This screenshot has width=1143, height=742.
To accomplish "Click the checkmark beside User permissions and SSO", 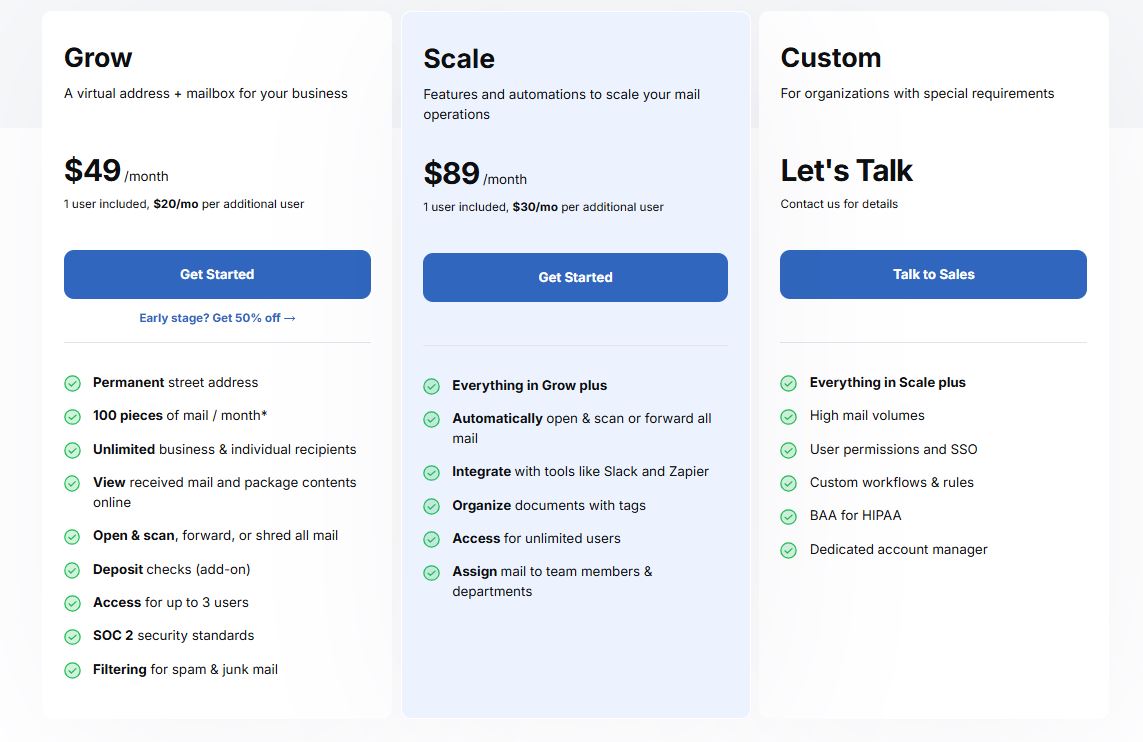I will (x=789, y=450).
